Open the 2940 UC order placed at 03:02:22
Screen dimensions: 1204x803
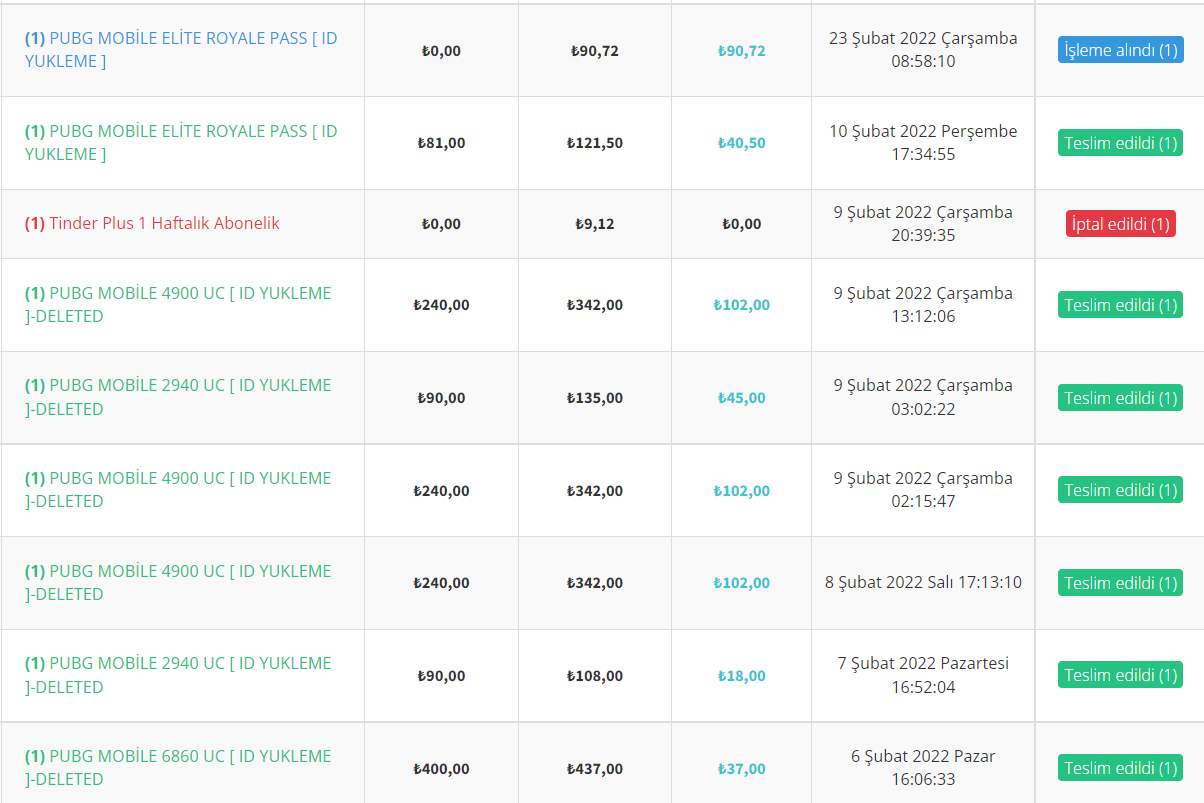coord(178,397)
